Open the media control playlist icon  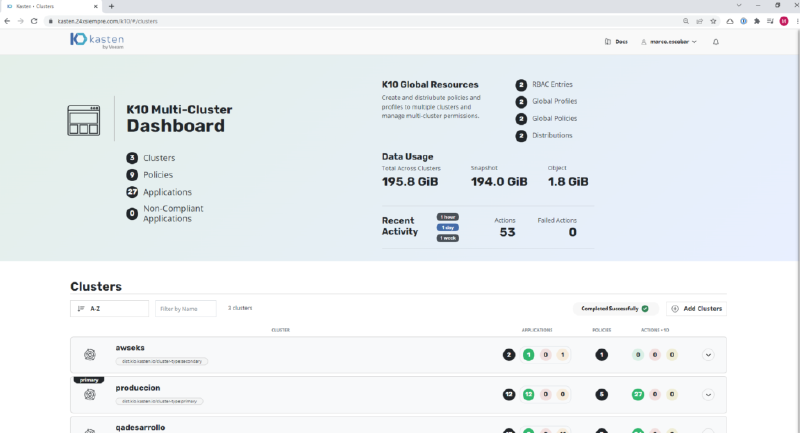pos(770,21)
